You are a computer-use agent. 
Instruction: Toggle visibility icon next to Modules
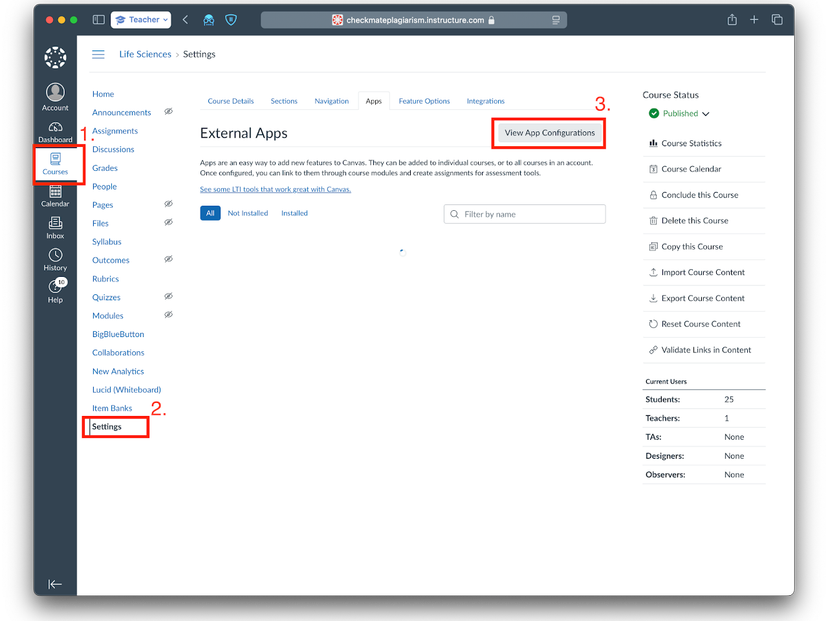coord(167,316)
